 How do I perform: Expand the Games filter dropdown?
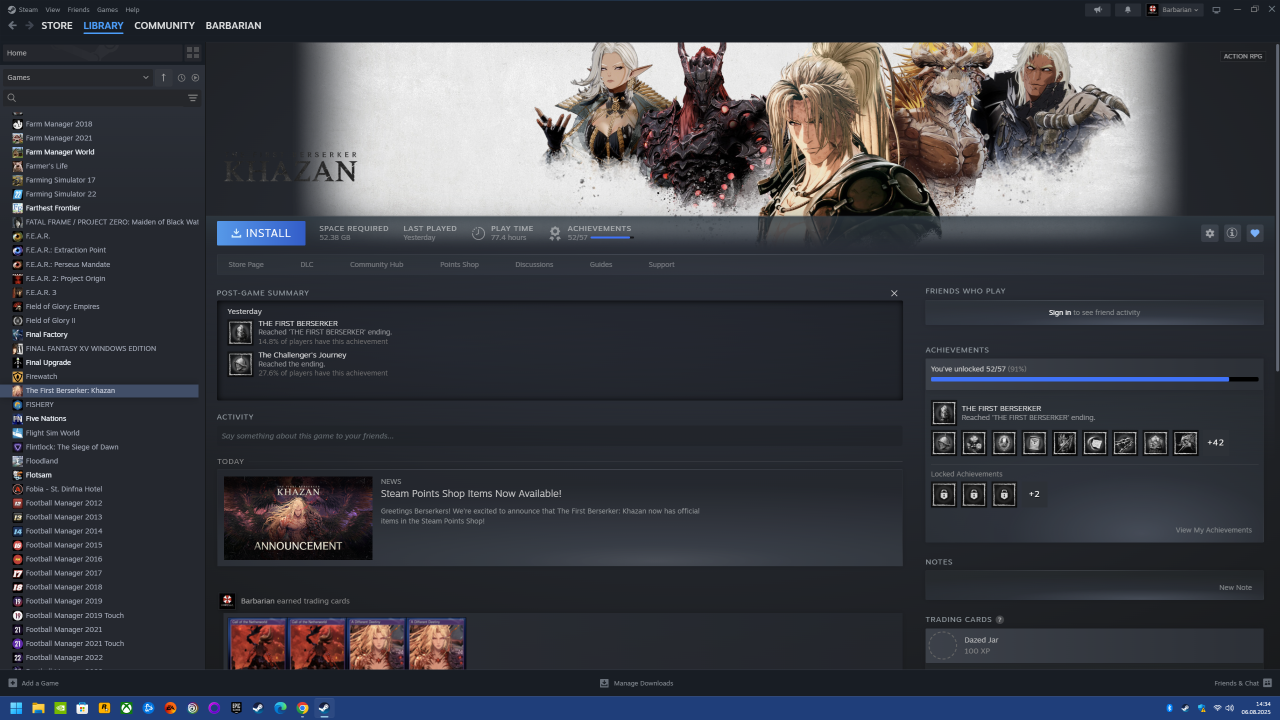tap(146, 78)
